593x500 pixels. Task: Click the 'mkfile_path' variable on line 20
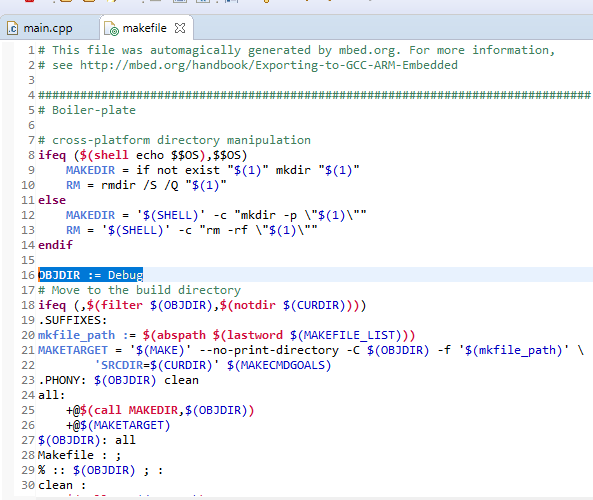[x=76, y=335]
